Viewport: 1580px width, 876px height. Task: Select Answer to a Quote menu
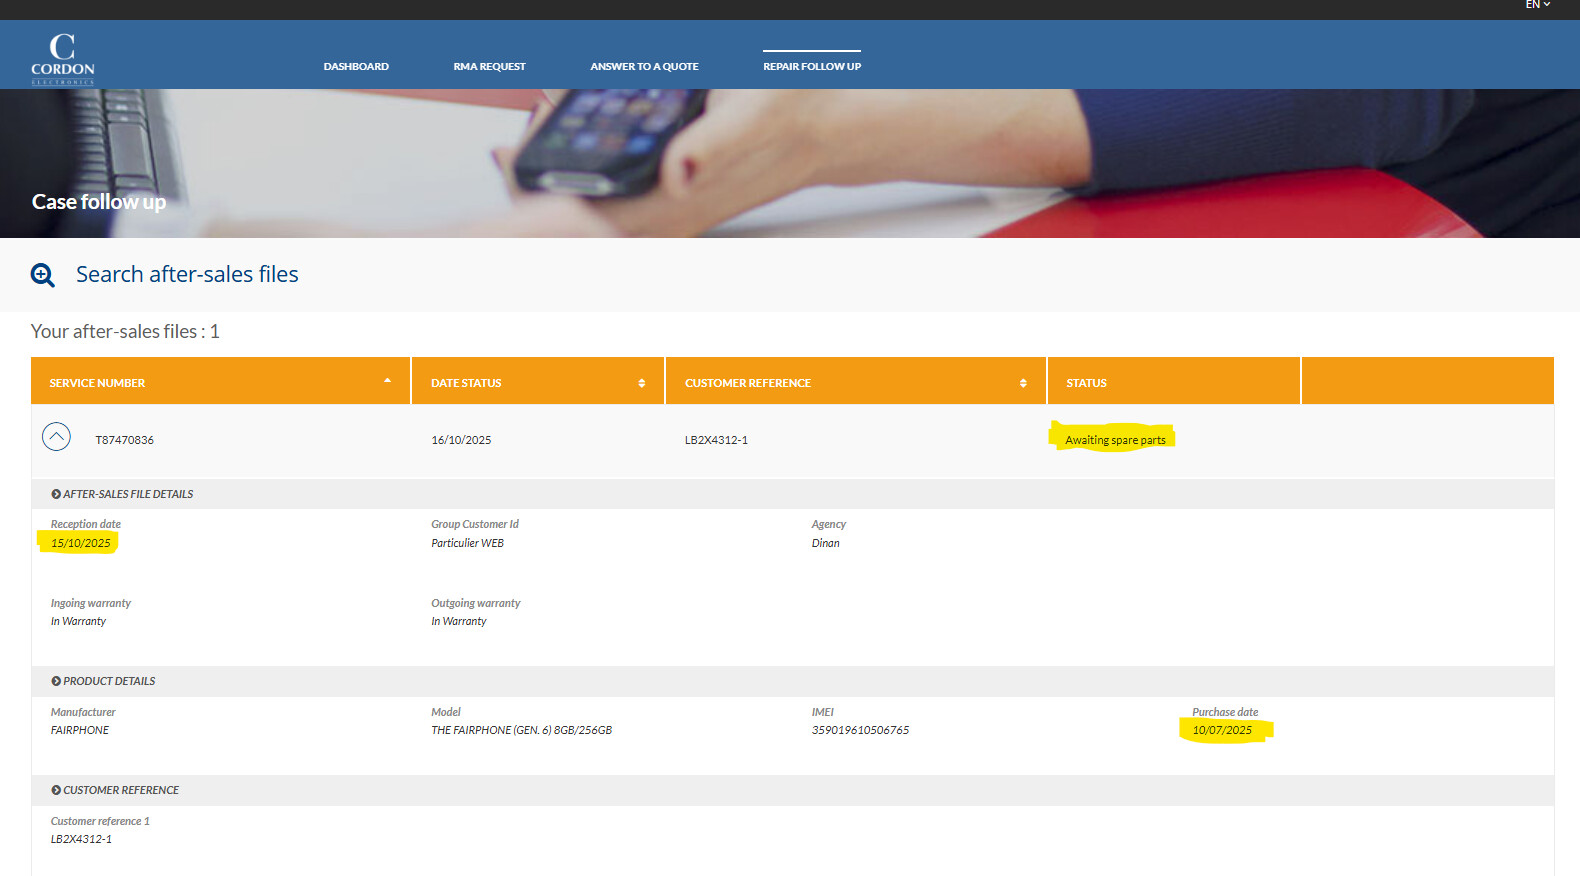[x=644, y=67]
